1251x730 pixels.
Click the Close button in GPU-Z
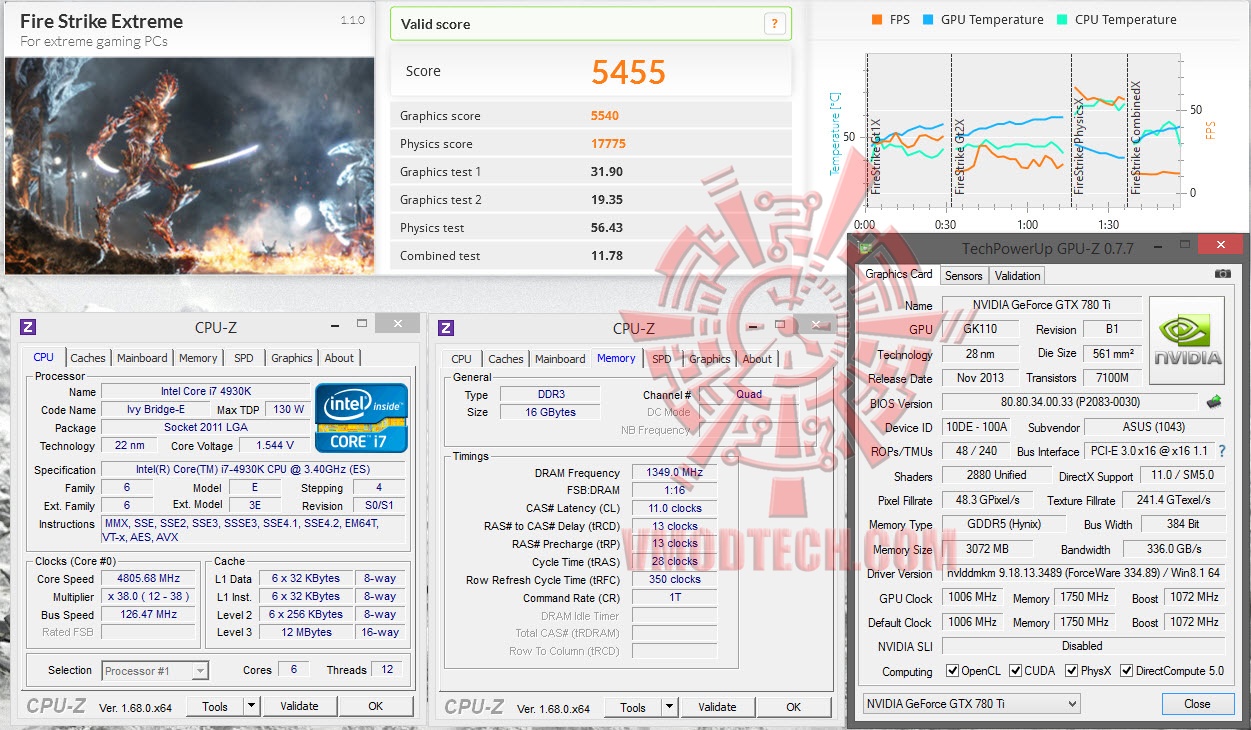(x=1197, y=703)
